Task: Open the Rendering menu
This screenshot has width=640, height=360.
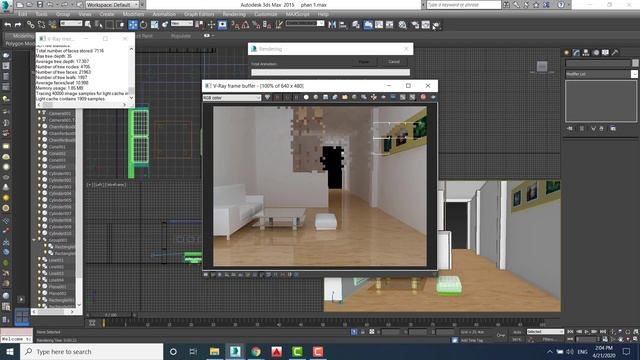Action: pos(234,14)
